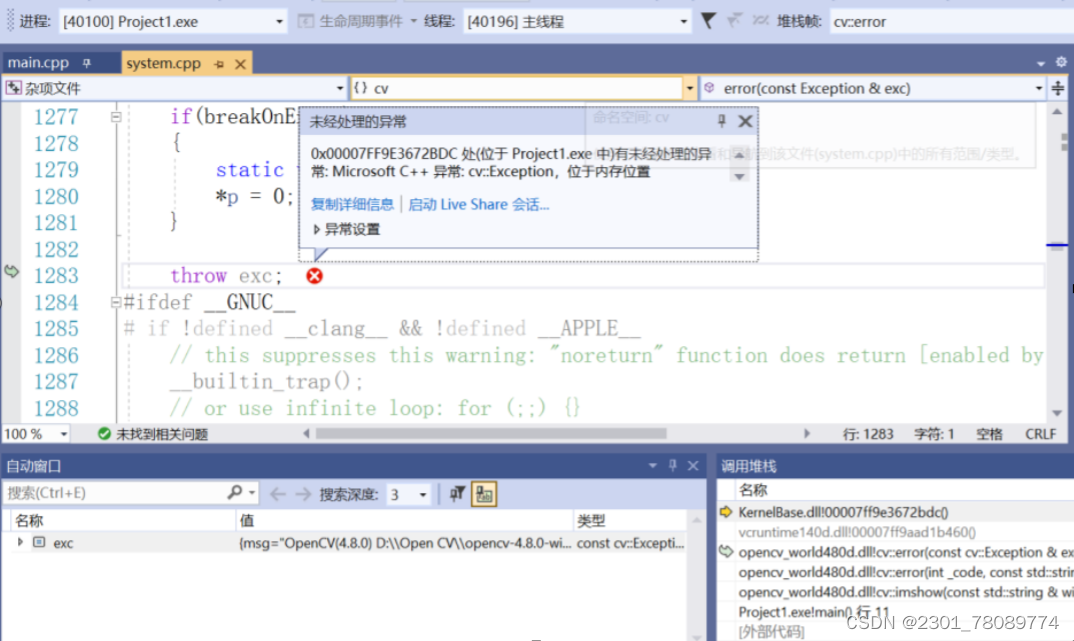Switch to the main.cpp tab
The image size is (1074, 641).
pos(40,62)
